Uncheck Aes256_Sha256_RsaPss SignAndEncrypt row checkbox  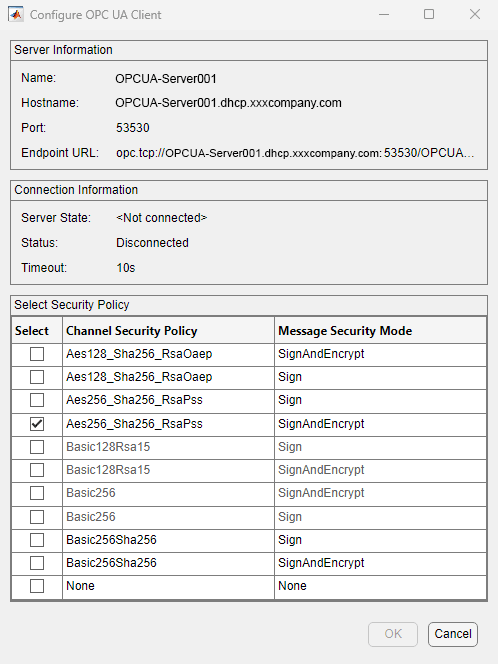[x=37, y=423]
